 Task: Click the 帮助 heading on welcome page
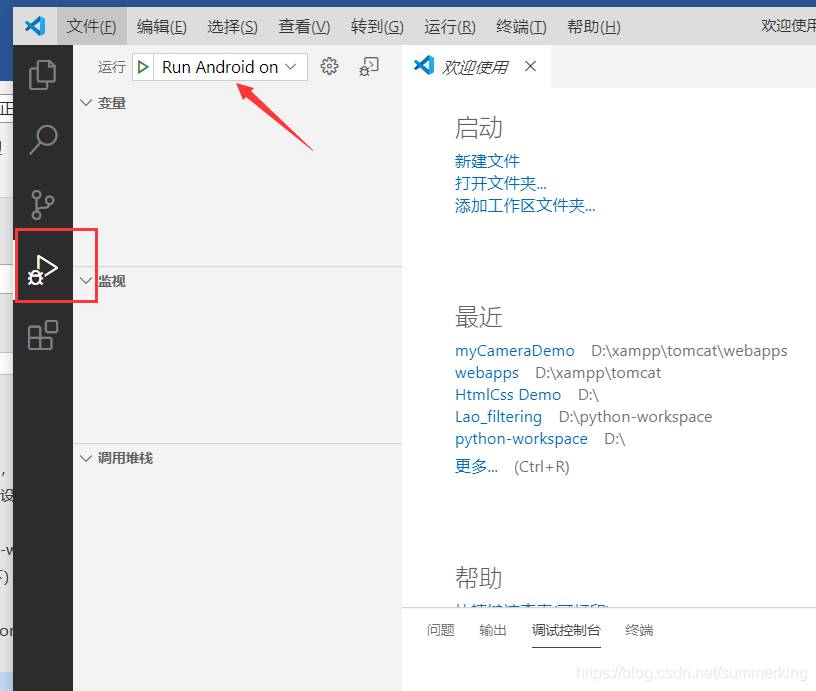478,578
